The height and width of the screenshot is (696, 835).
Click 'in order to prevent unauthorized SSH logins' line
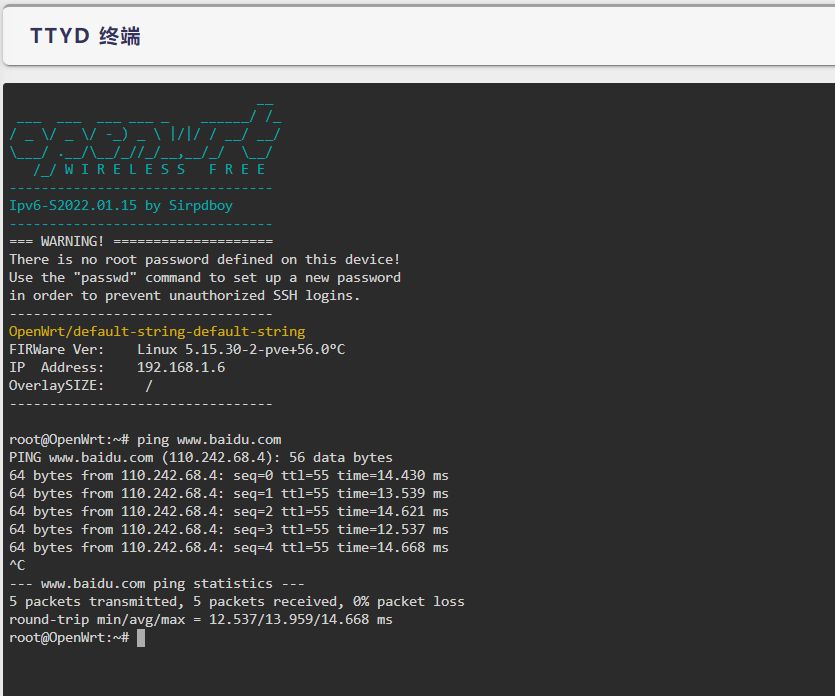coord(185,296)
